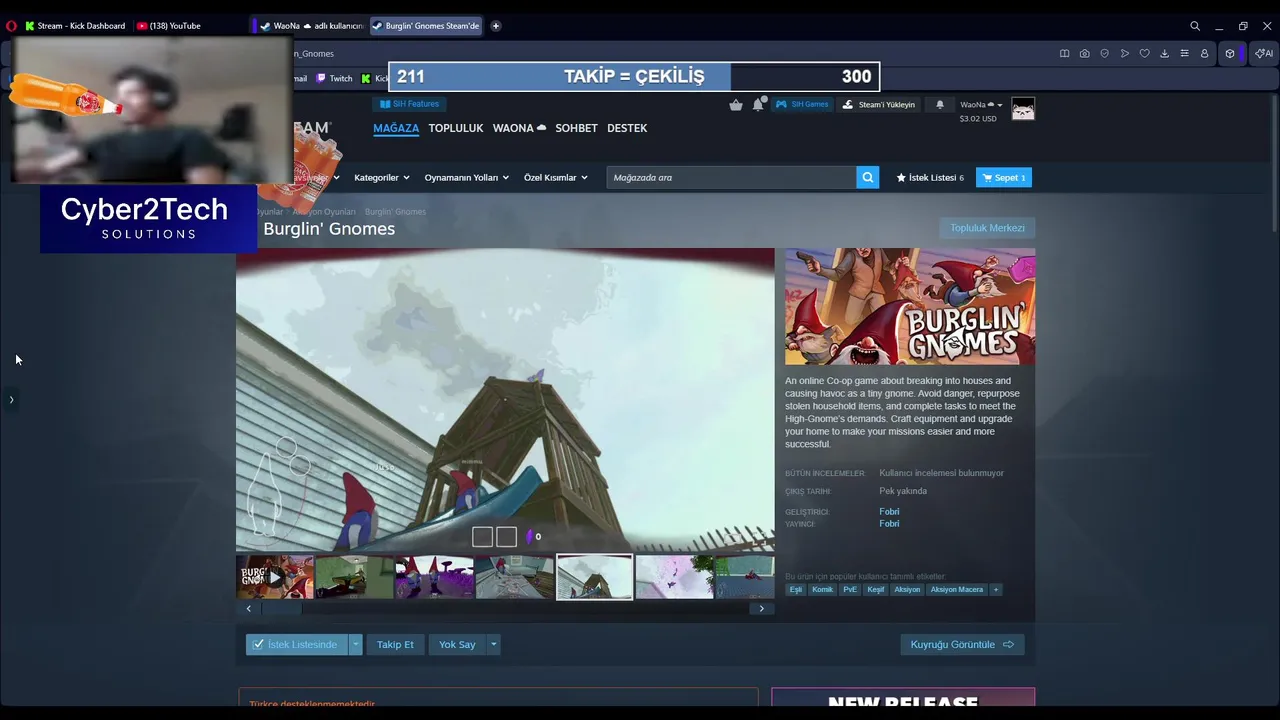Select the Aksiyon Macera tag
1280x720 pixels.
tap(957, 589)
